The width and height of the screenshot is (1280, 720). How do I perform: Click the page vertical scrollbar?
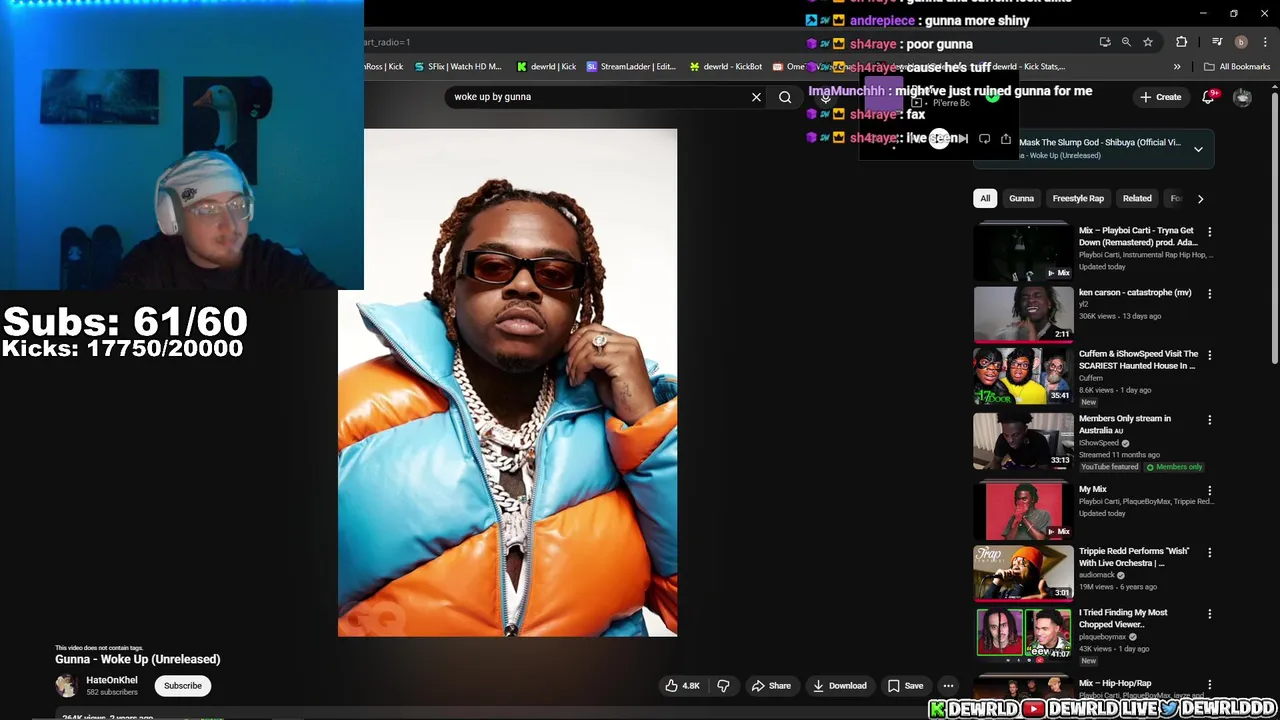(x=1274, y=228)
